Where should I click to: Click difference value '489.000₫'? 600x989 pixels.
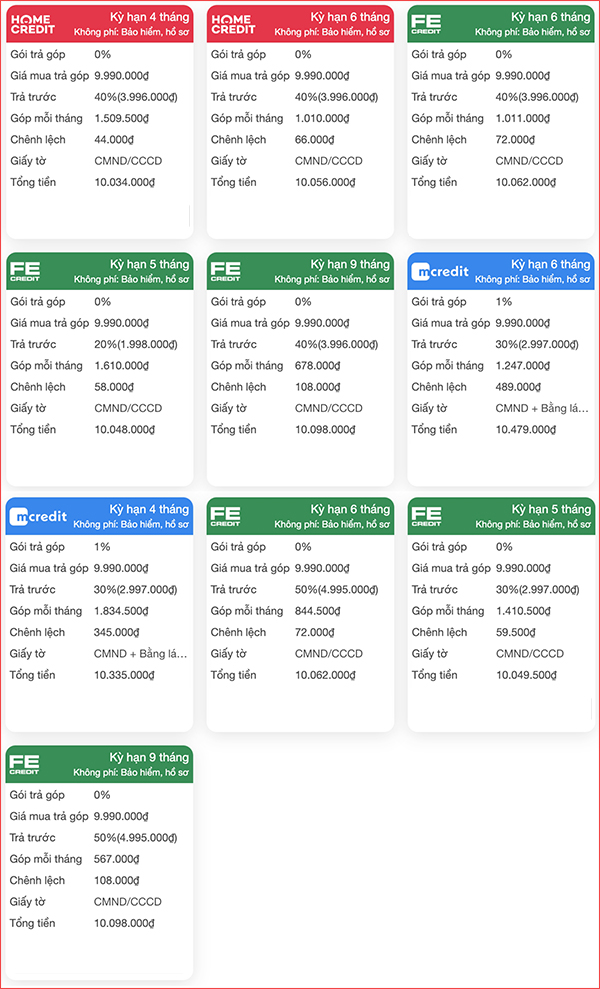coord(518,387)
